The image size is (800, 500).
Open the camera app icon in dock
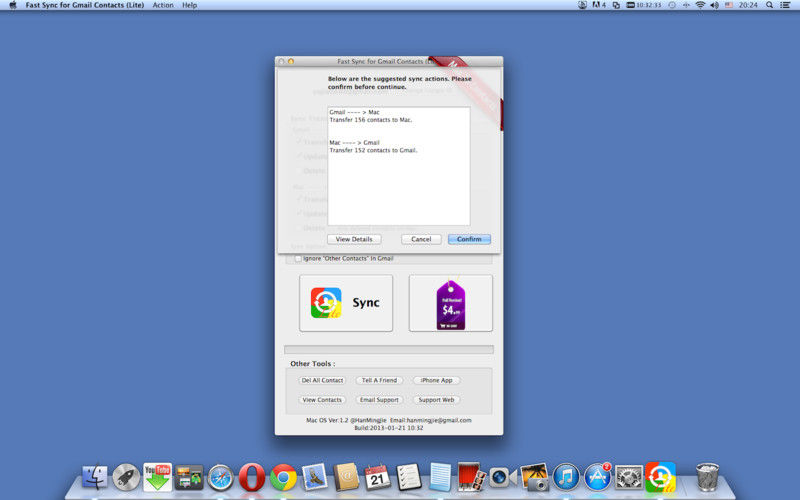pos(503,478)
